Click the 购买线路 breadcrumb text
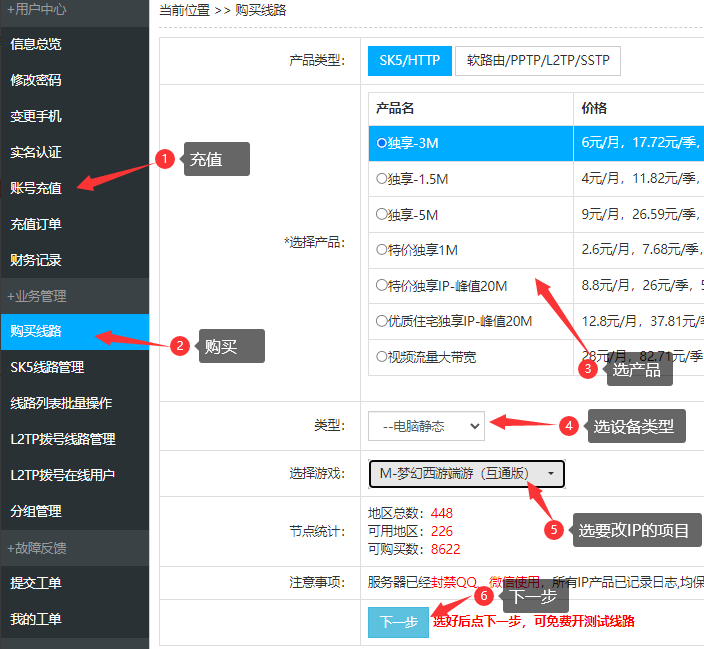This screenshot has width=704, height=649. coord(260,10)
